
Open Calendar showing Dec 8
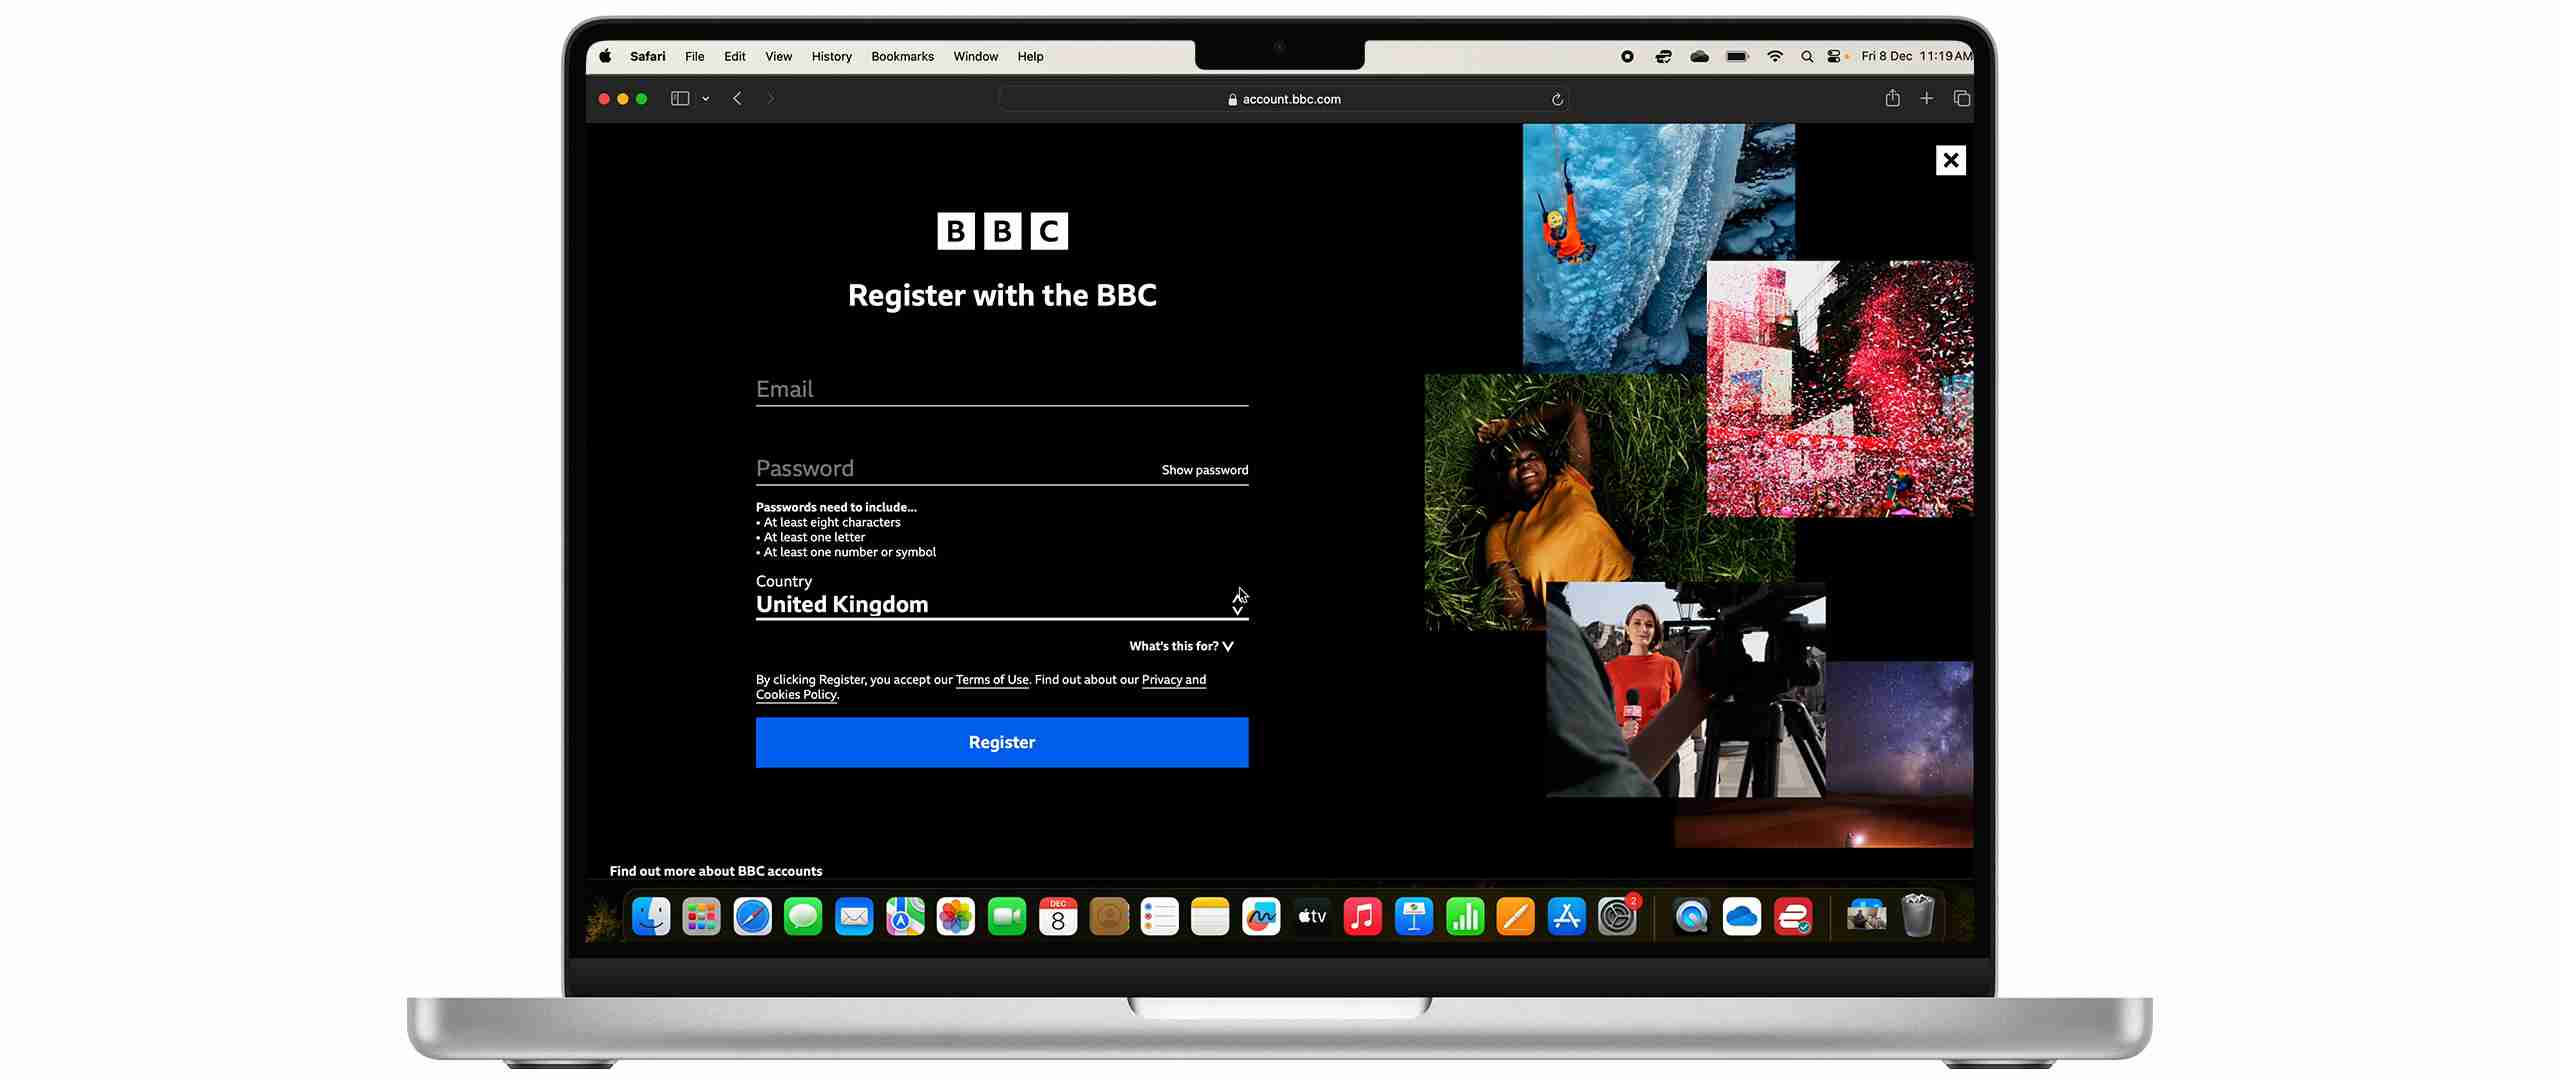tap(1058, 916)
